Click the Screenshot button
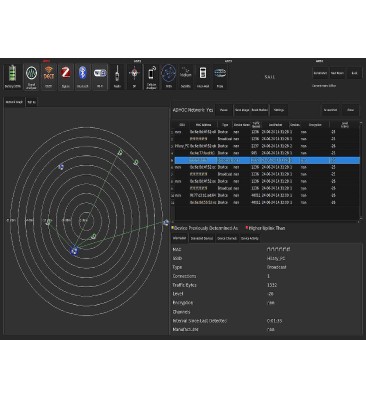 point(330,110)
